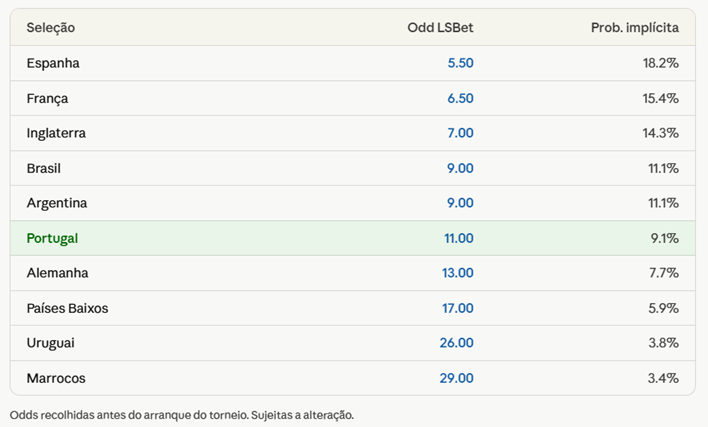This screenshot has width=708, height=427.
Task: Select the Inglaterra team name
Action: click(56, 133)
